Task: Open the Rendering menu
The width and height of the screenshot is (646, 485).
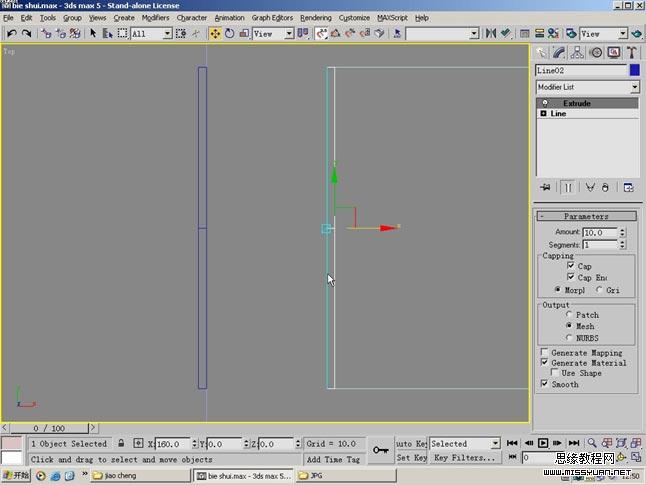Action: point(316,18)
